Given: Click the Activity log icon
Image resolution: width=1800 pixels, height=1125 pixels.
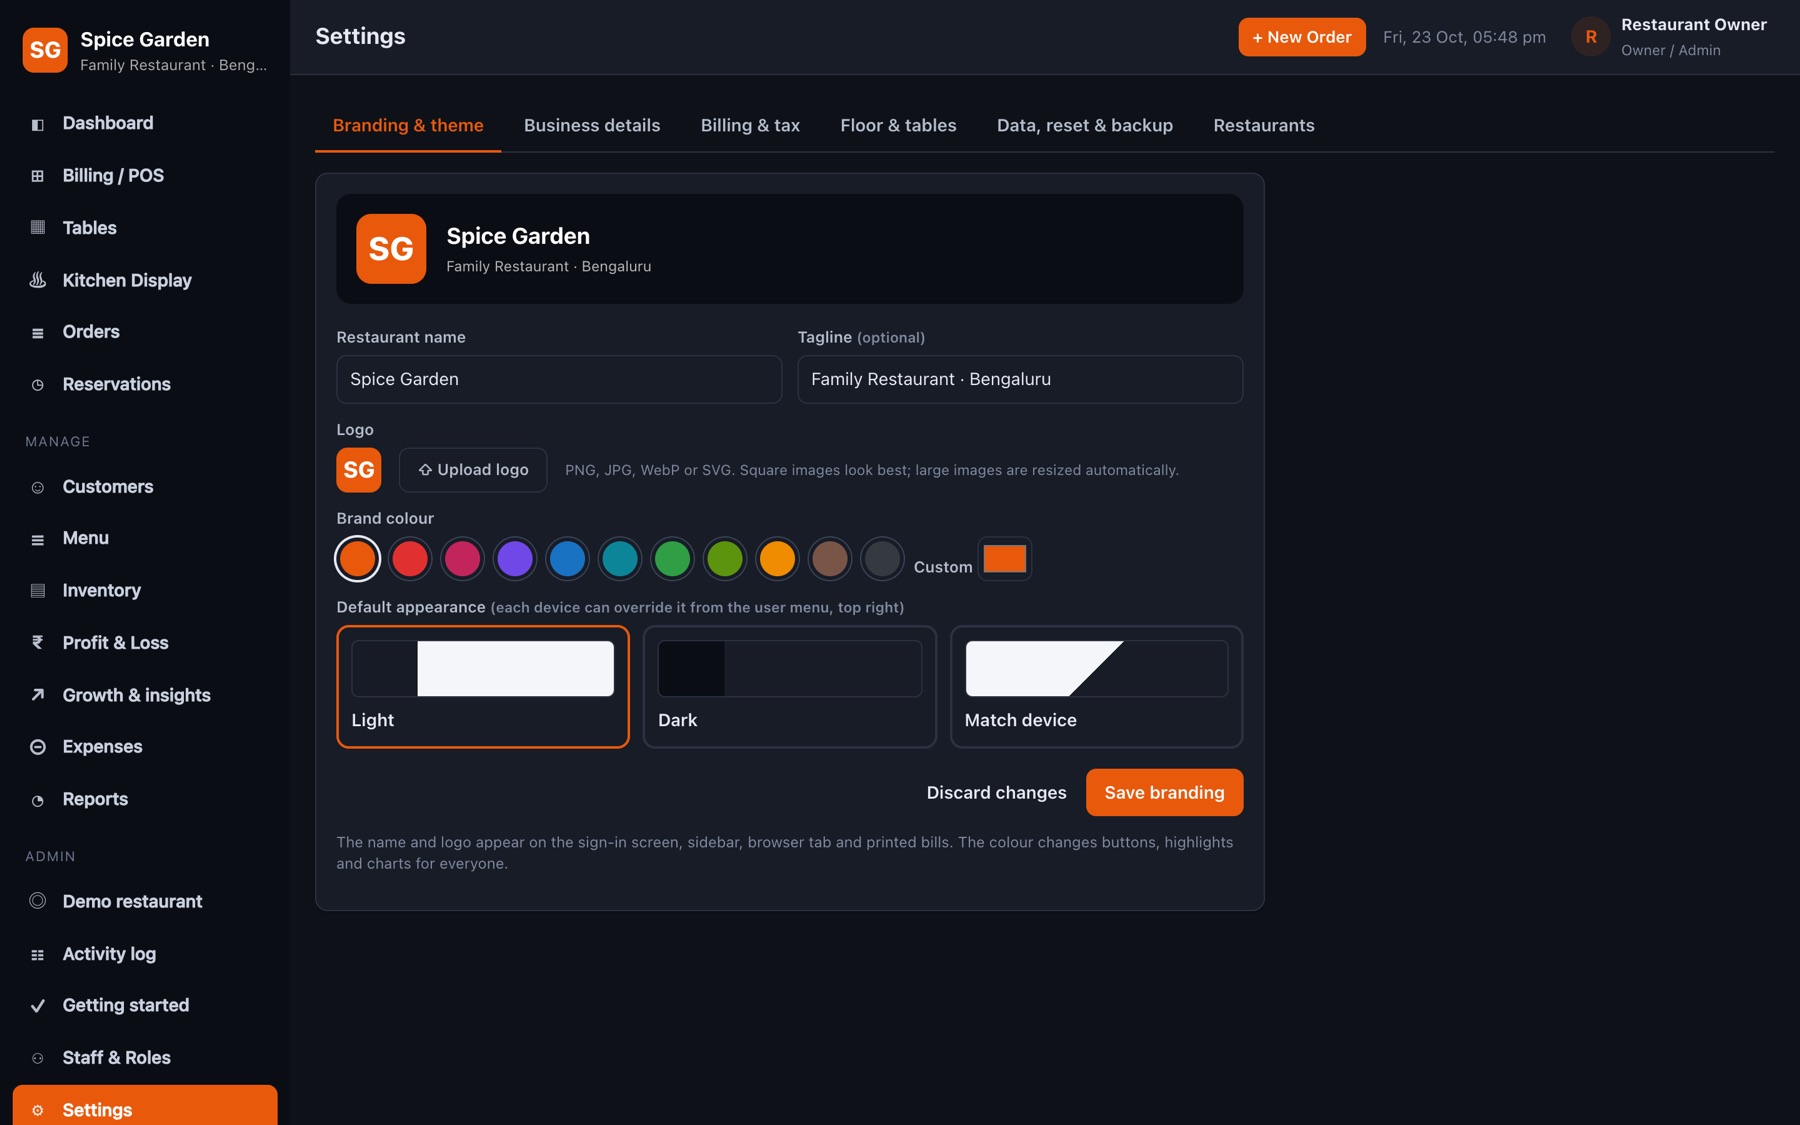Looking at the screenshot, I should [38, 954].
